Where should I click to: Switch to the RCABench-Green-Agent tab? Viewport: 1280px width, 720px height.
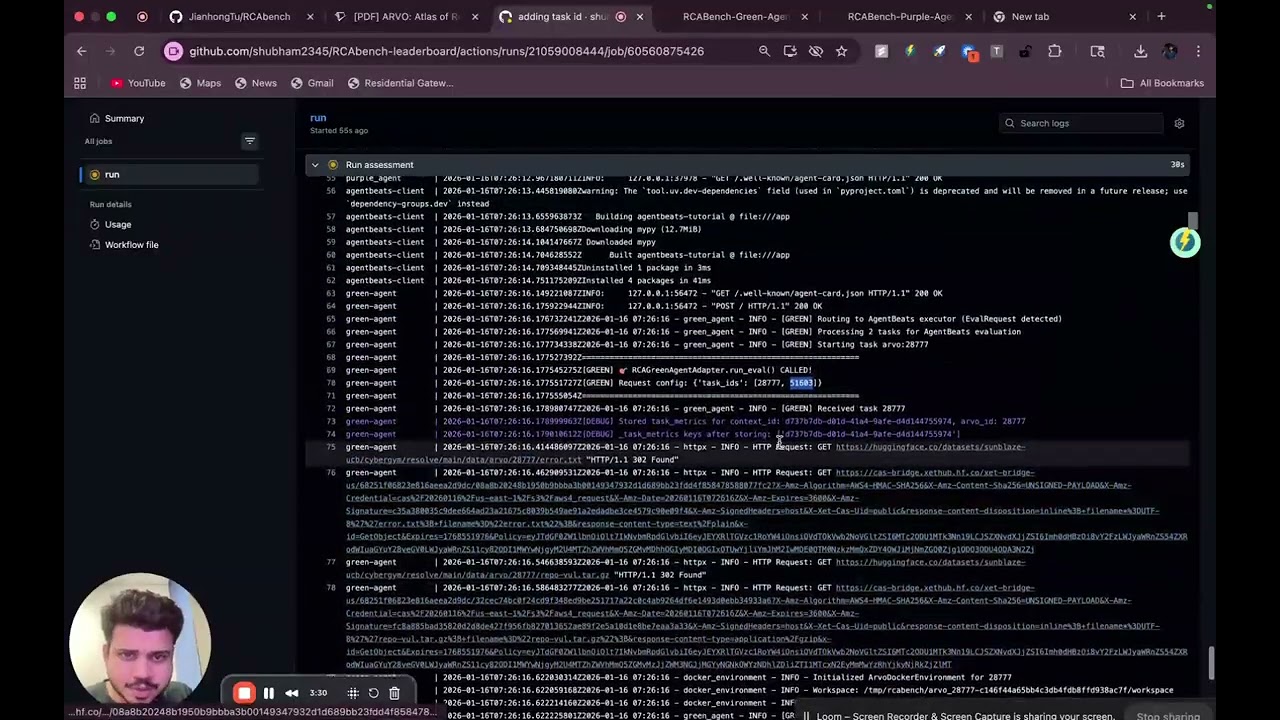[x=735, y=16]
